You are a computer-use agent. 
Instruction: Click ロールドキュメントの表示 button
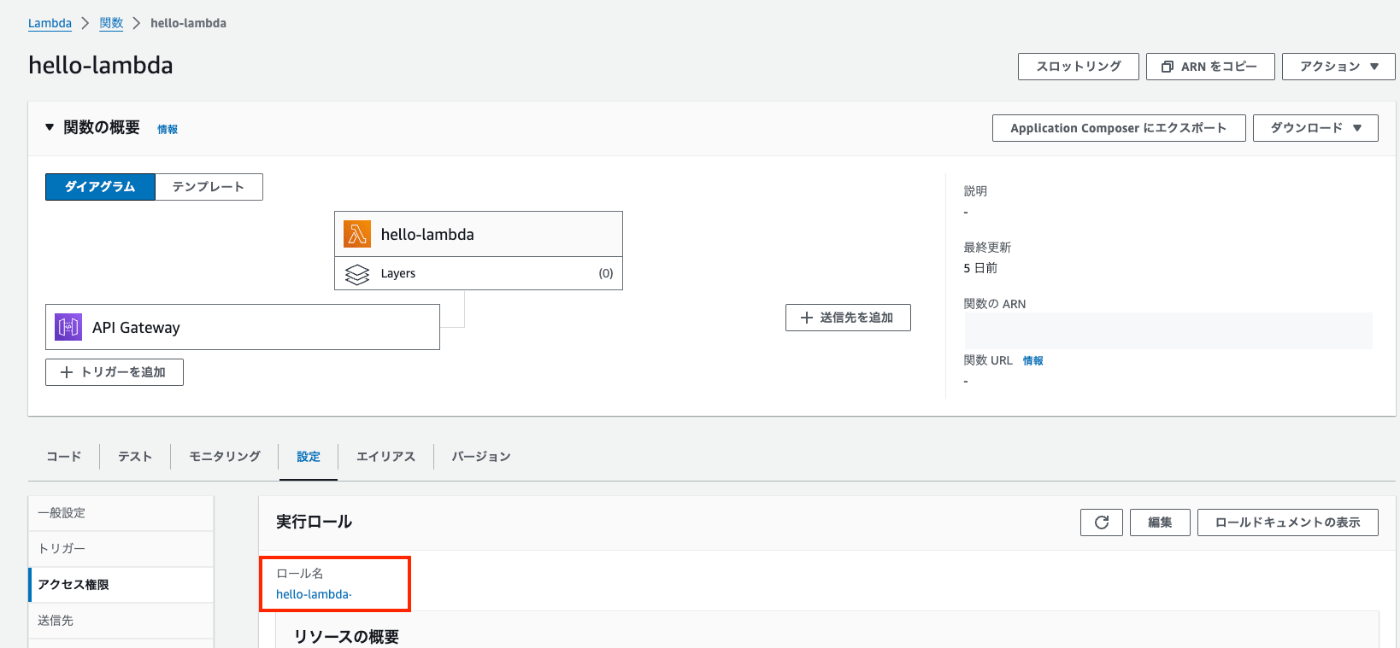pos(1288,522)
